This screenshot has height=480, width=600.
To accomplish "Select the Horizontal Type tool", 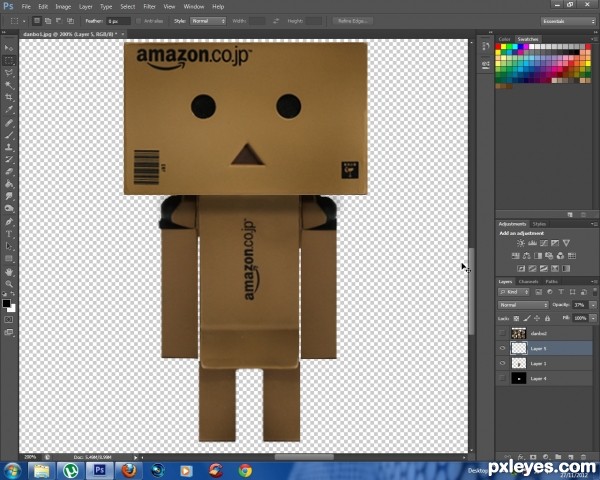I will tap(9, 234).
